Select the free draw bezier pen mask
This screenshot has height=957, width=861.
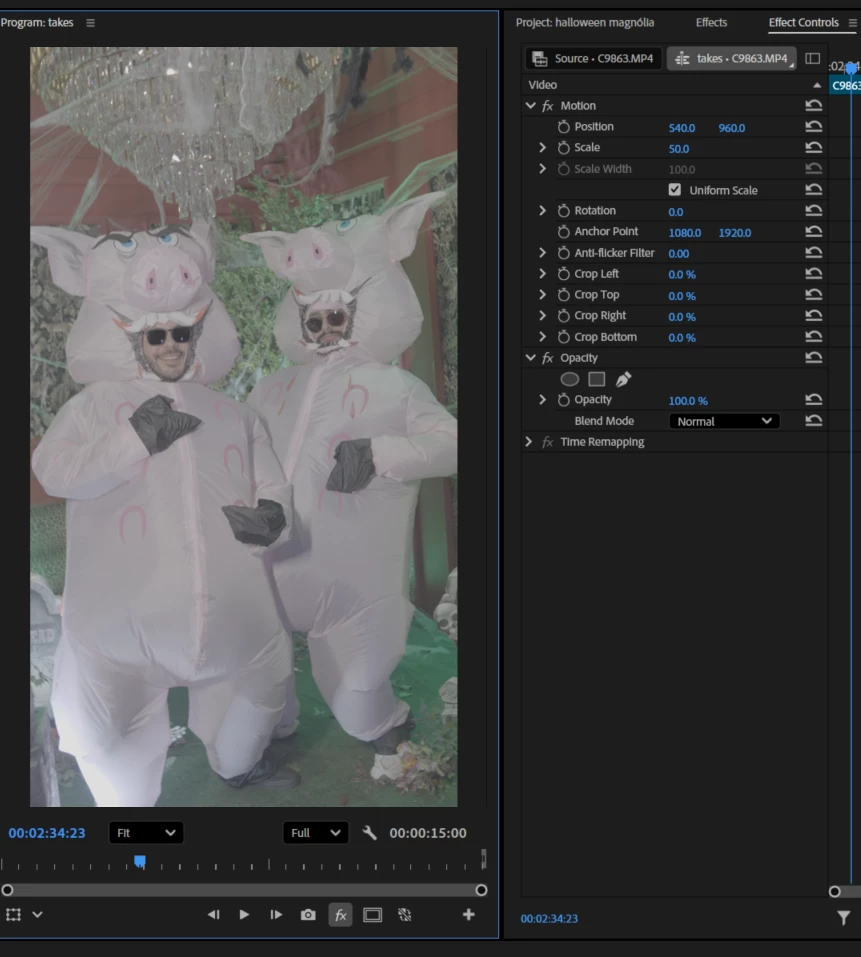[623, 379]
